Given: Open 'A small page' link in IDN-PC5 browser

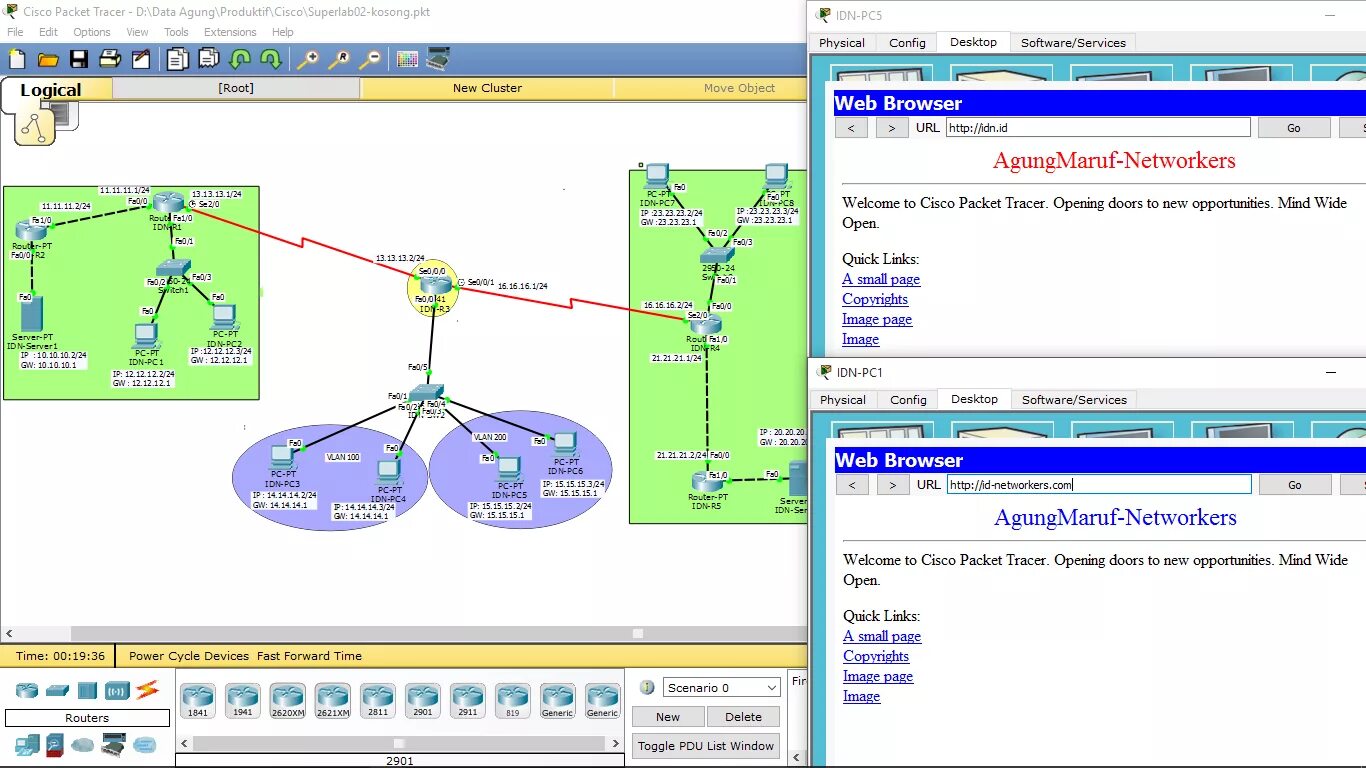Looking at the screenshot, I should click(881, 279).
